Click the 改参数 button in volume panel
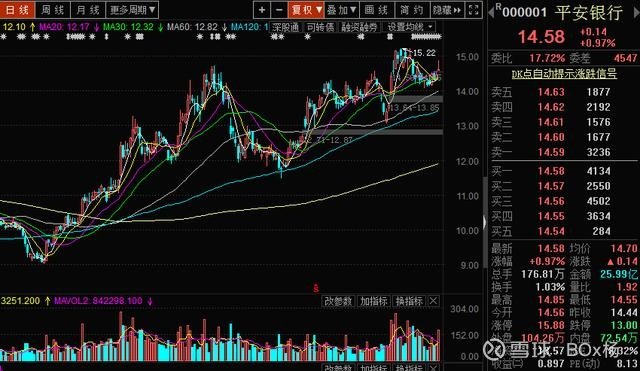The height and width of the screenshot is (371, 640). click(x=338, y=301)
